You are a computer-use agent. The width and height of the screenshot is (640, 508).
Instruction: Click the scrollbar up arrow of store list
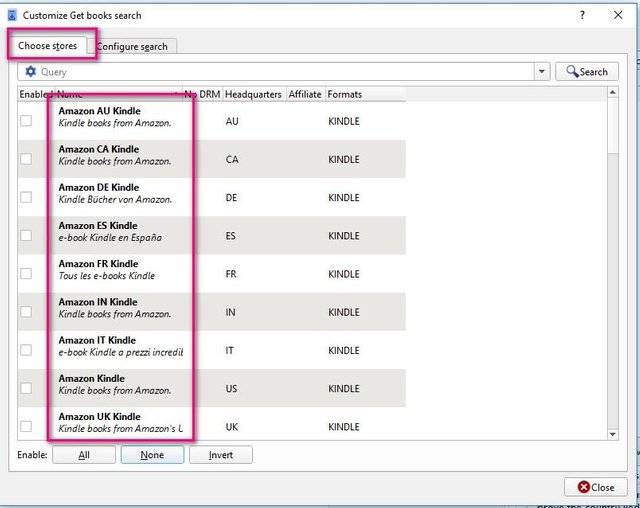(613, 93)
